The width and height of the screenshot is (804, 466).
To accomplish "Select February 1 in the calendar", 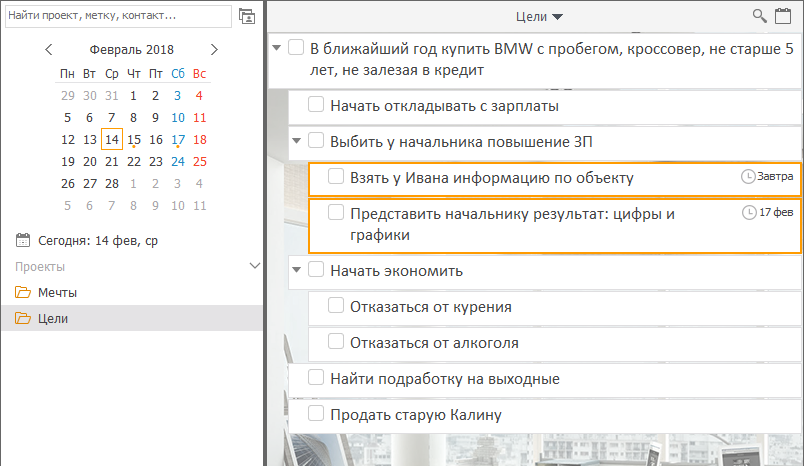I will (133, 95).
